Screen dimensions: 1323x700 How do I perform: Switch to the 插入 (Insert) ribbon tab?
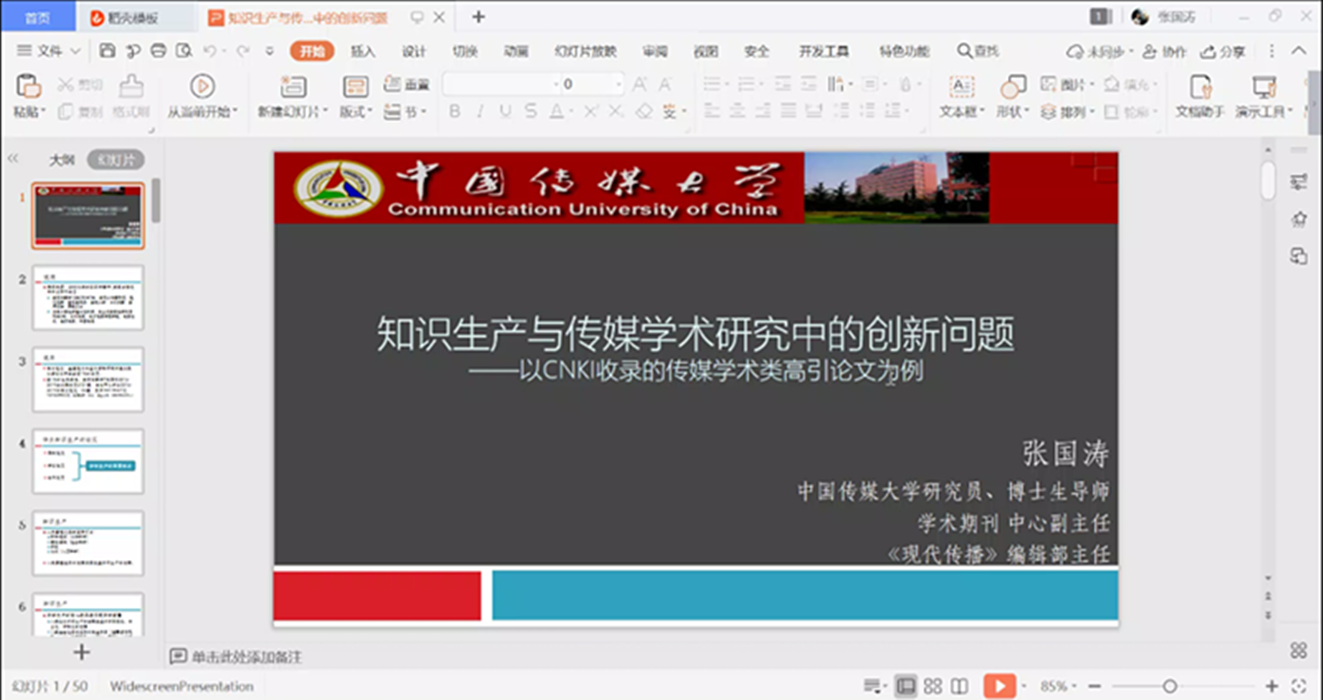[362, 51]
